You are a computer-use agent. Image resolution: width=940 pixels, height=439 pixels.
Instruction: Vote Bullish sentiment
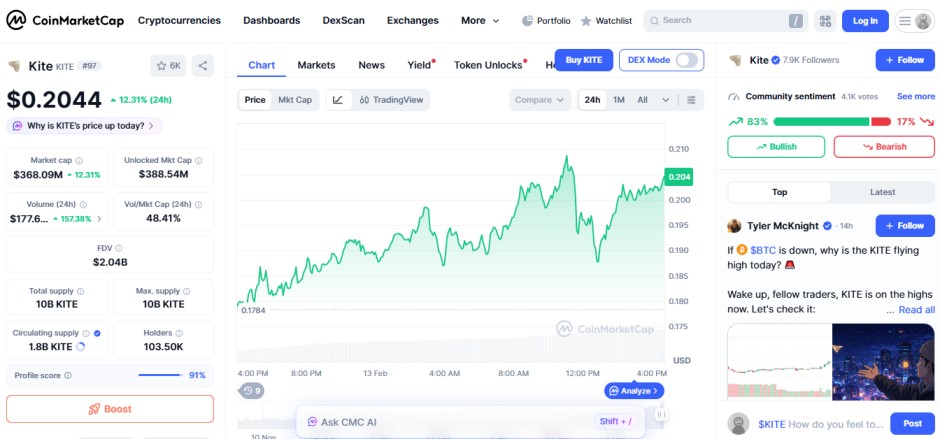tap(776, 147)
